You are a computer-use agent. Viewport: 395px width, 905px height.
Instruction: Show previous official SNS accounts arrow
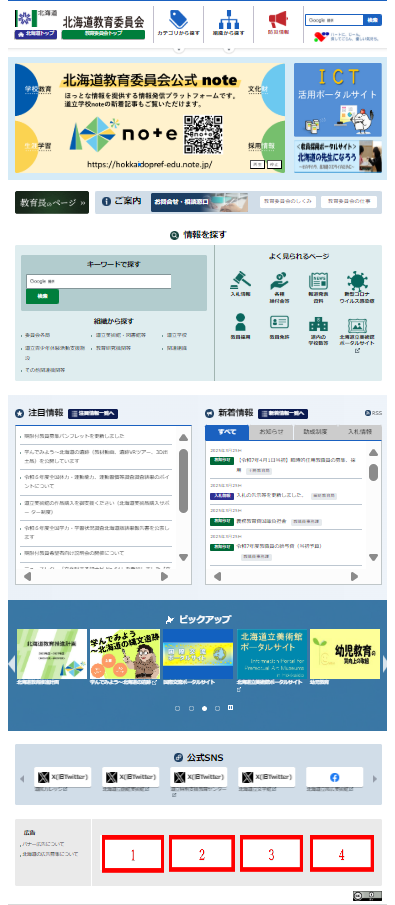click(x=22, y=779)
